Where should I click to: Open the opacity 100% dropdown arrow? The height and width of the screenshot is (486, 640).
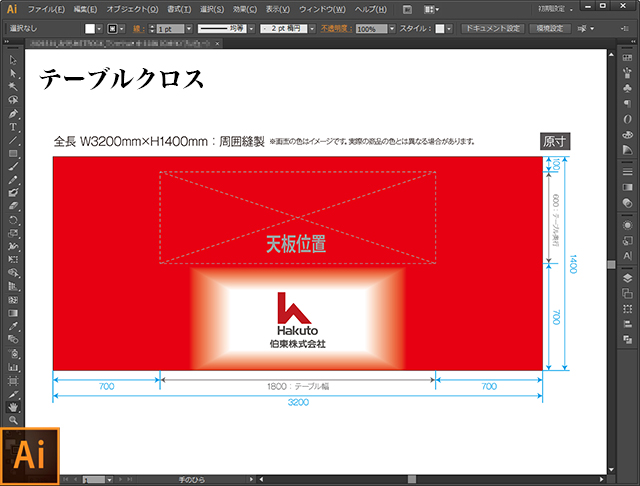tap(392, 29)
